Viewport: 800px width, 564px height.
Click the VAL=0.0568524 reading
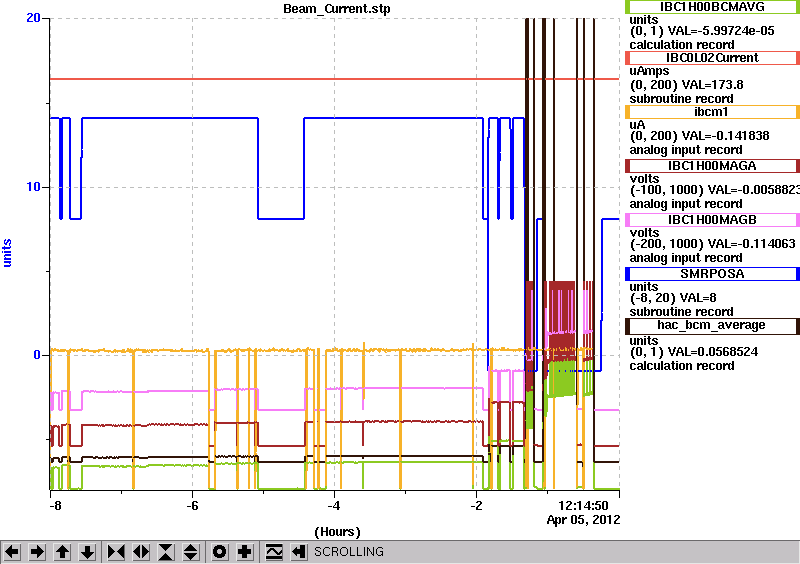click(x=713, y=352)
